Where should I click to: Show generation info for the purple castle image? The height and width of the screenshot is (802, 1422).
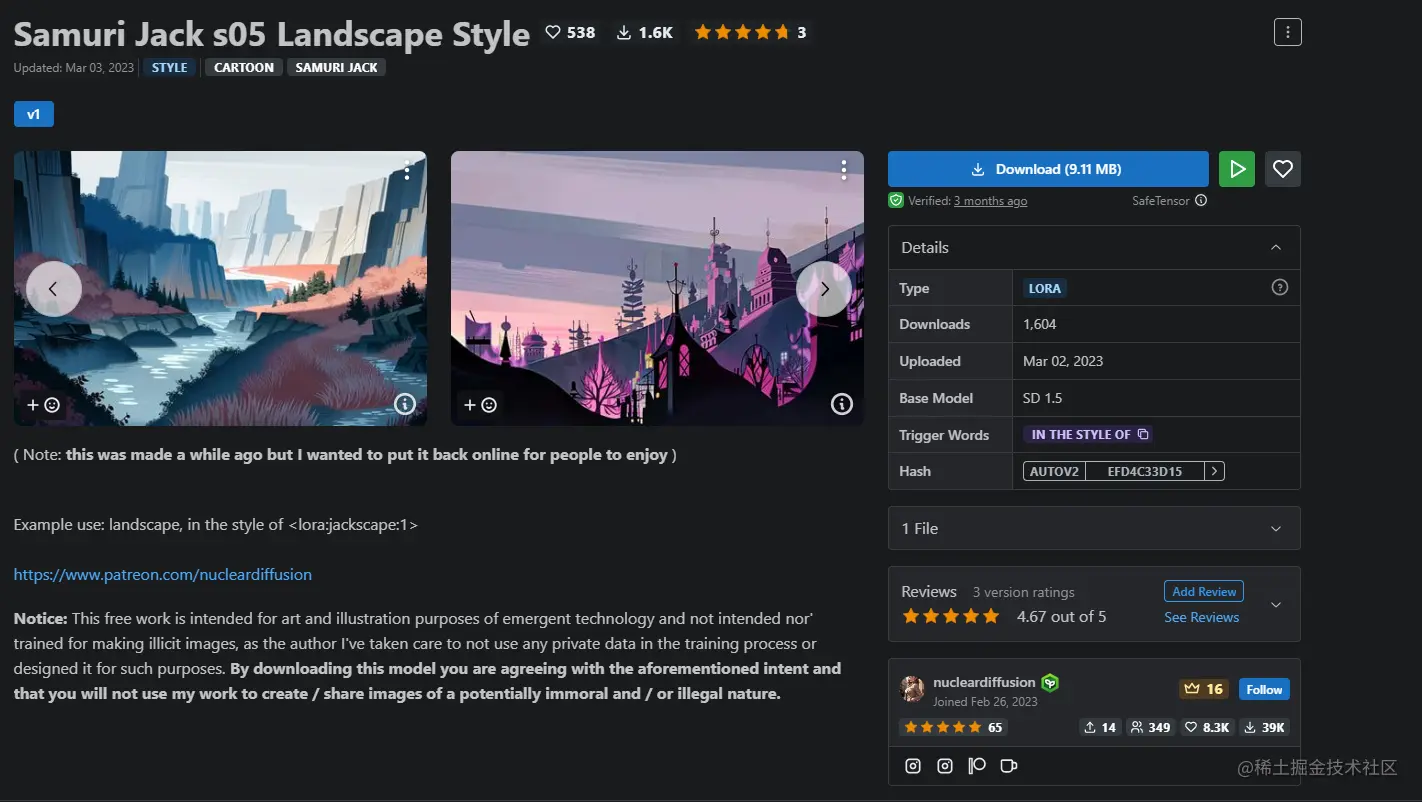tap(842, 404)
